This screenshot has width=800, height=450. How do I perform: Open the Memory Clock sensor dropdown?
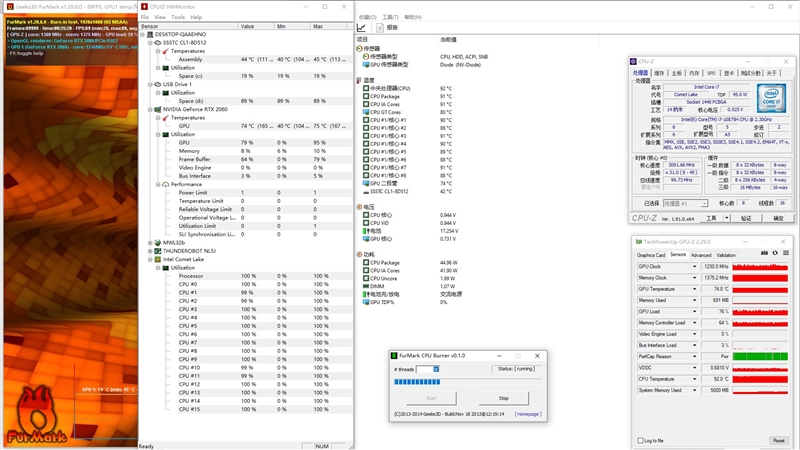coord(694,278)
